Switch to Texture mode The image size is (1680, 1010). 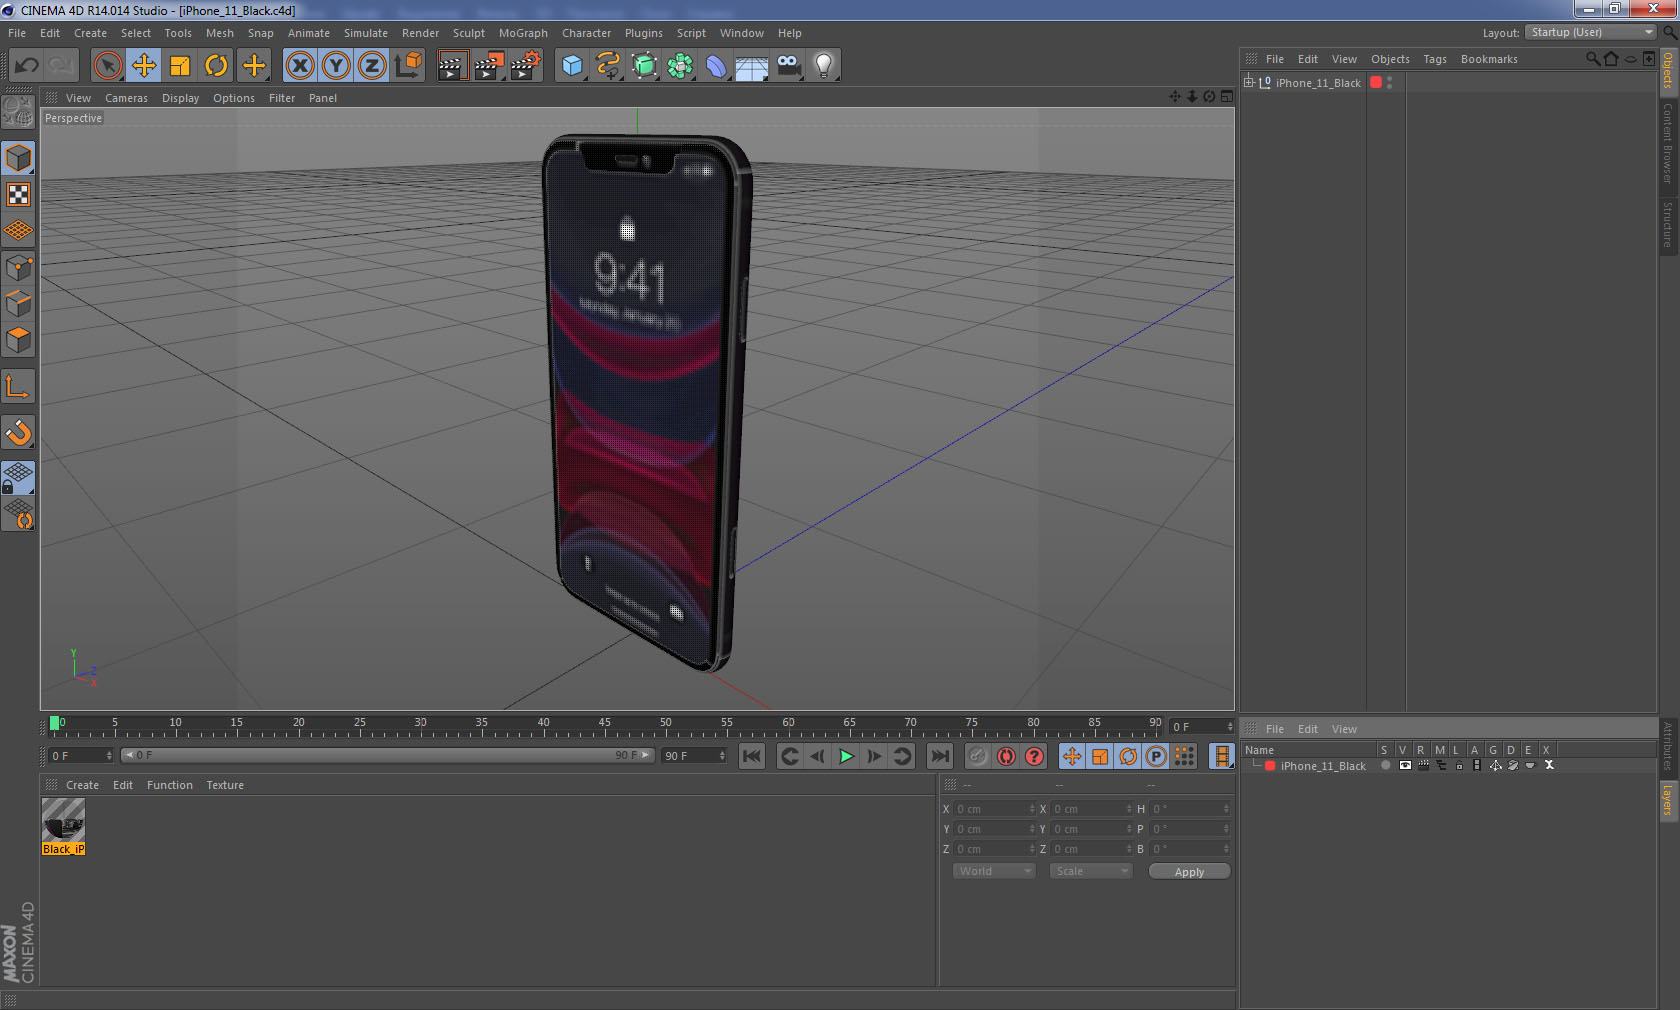point(18,194)
